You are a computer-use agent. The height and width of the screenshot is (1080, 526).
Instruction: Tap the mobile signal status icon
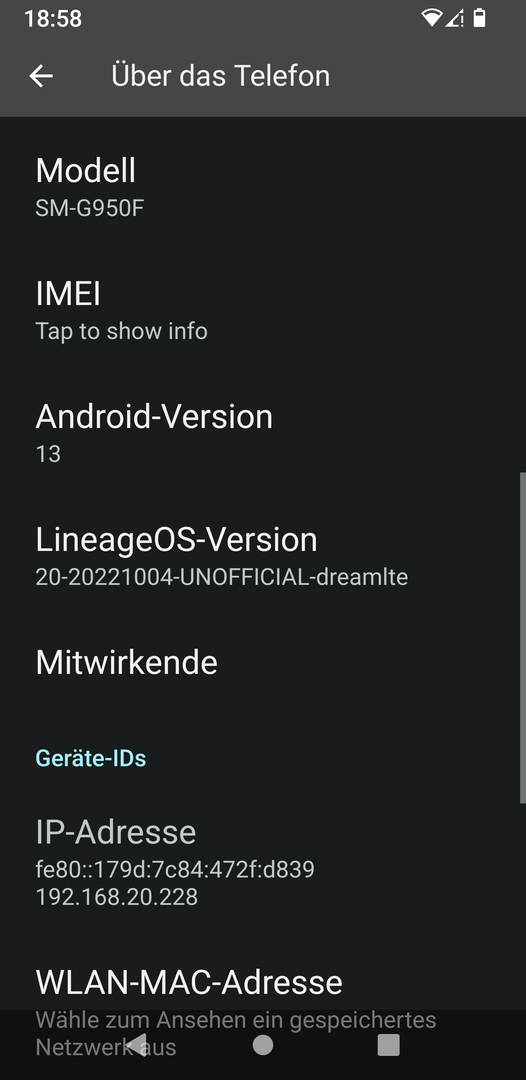point(454,18)
